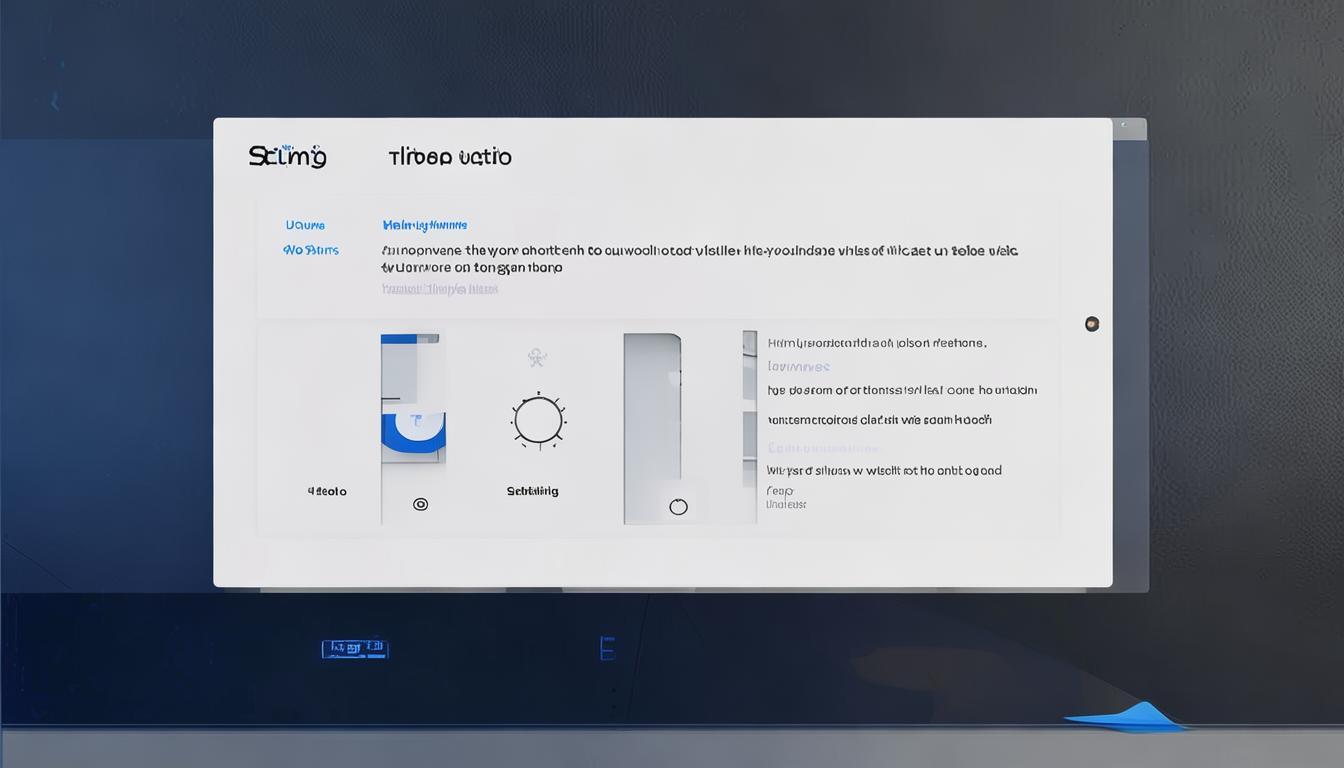Select the radio button on the gray panel

tap(678, 507)
